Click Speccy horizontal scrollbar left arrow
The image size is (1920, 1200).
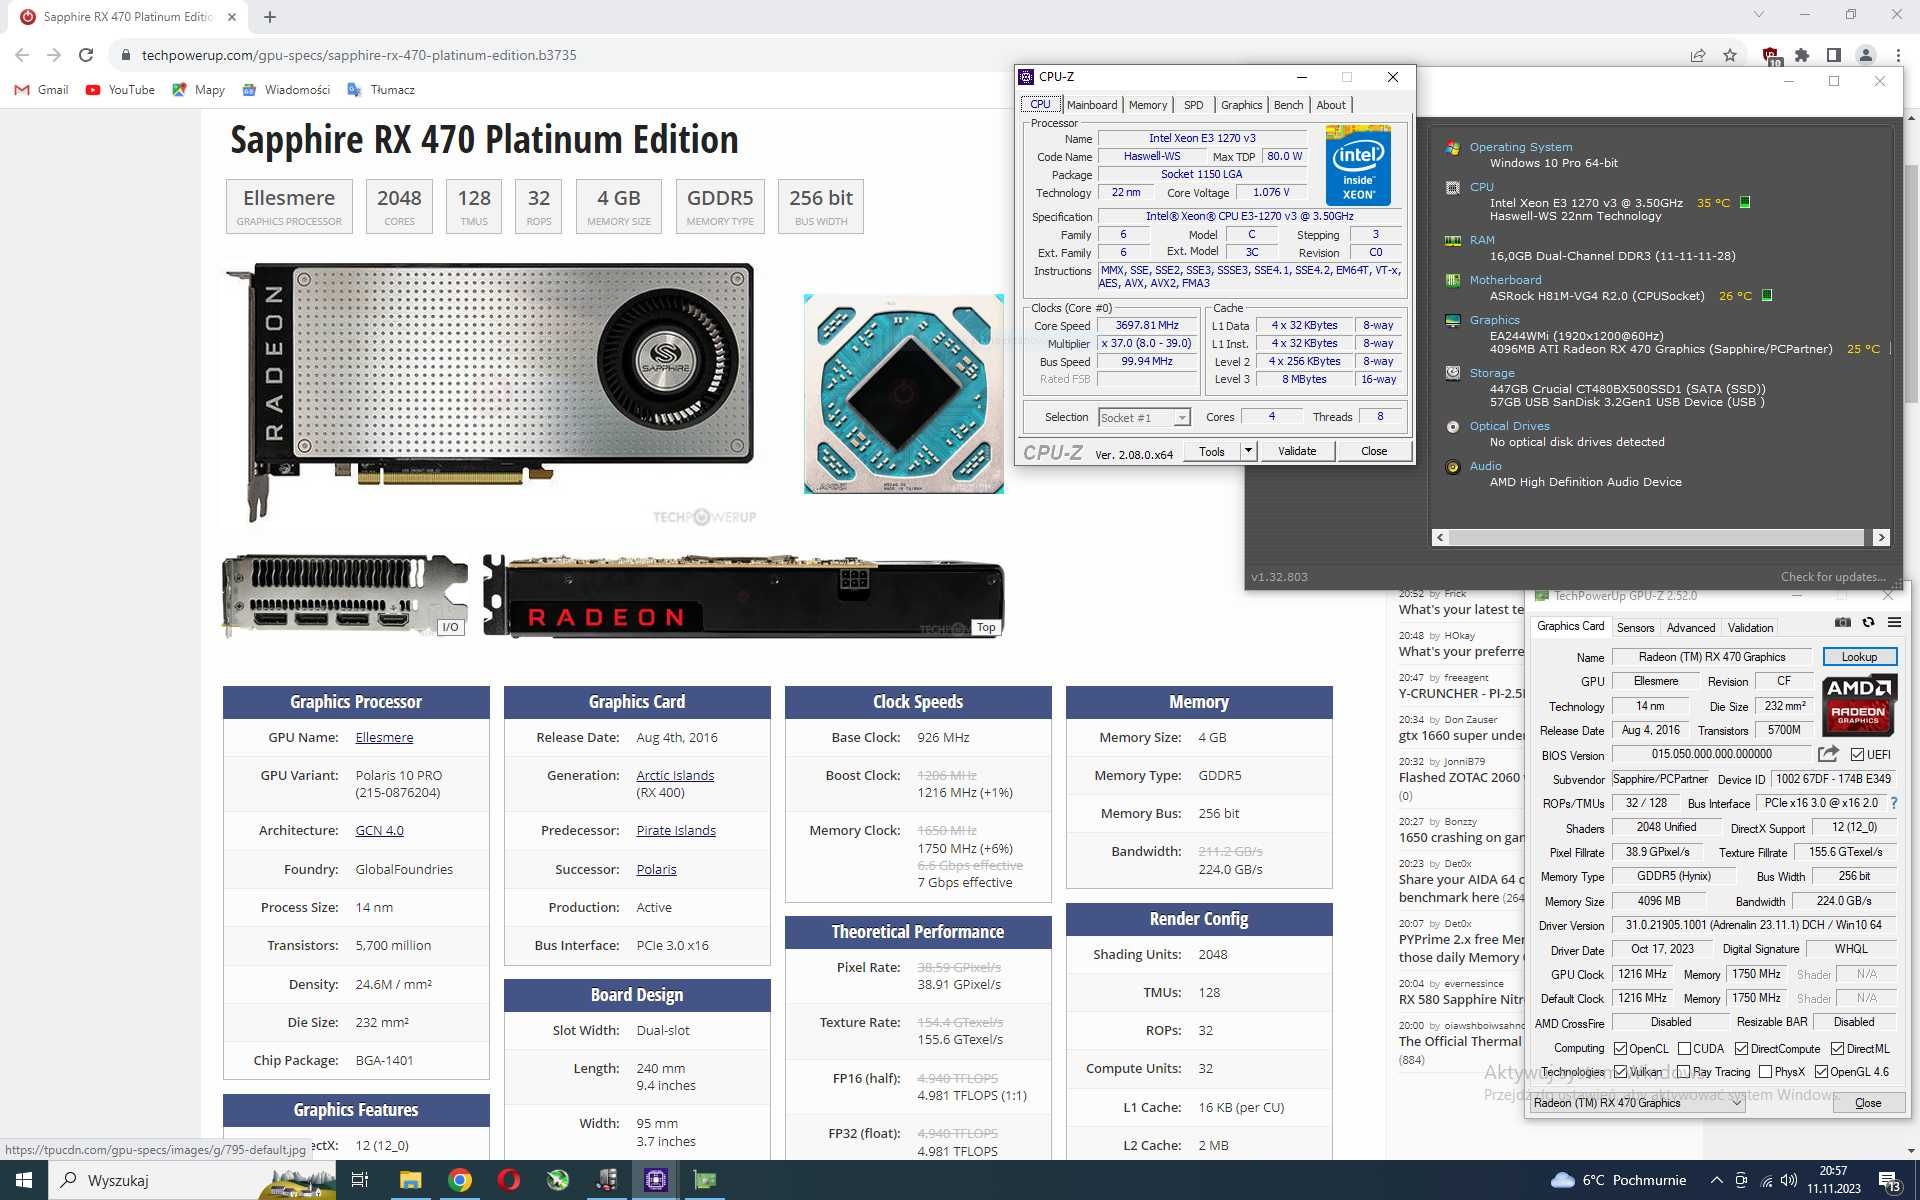click(1440, 538)
